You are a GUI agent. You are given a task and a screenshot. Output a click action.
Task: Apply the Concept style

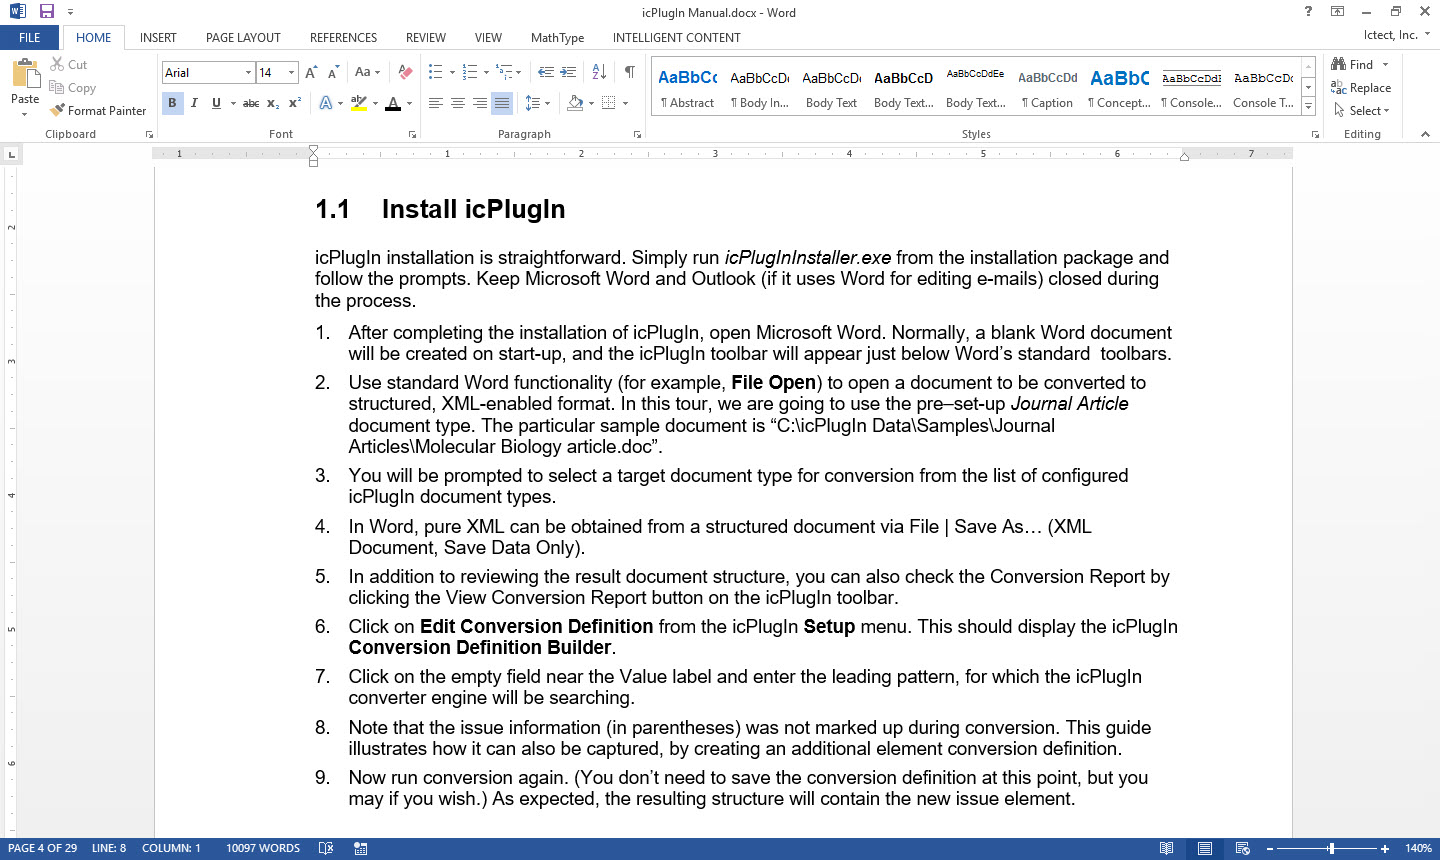click(x=1119, y=88)
